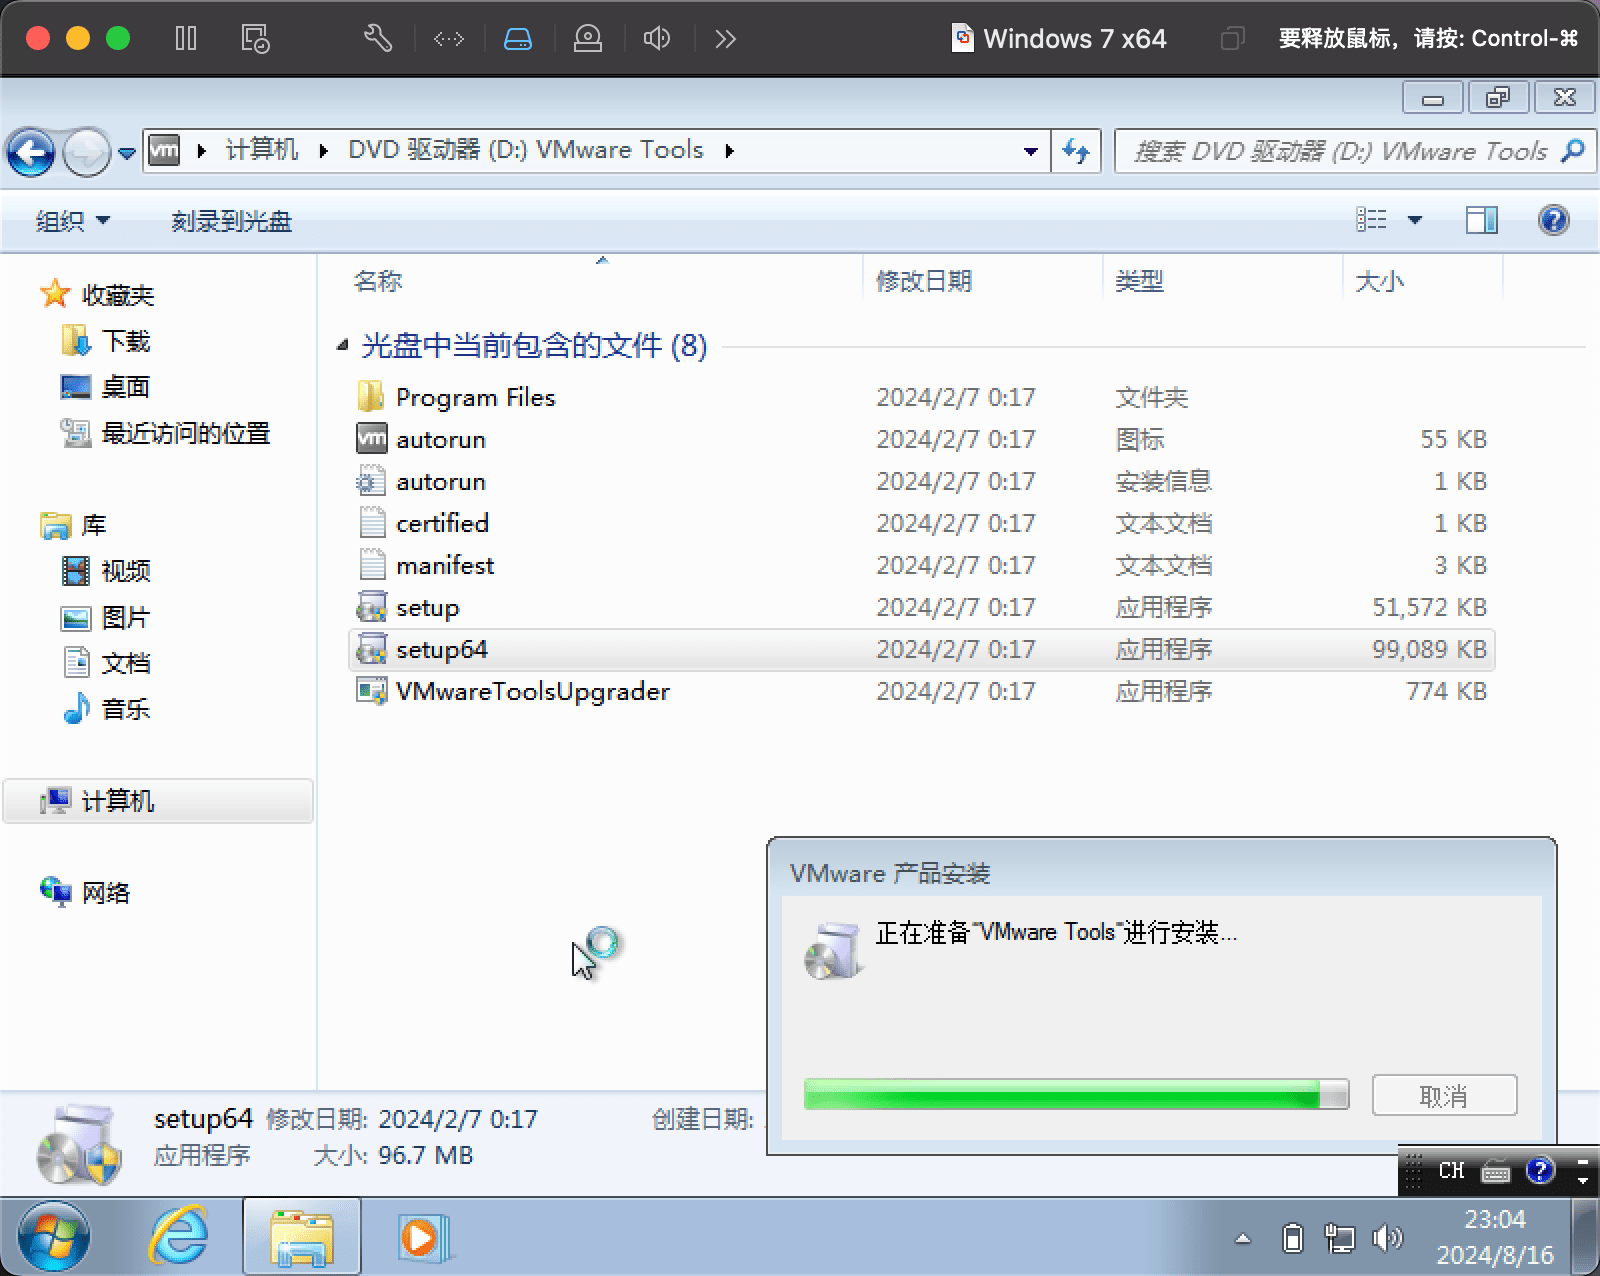Open 桌面 in navigation pane
The width and height of the screenshot is (1600, 1276).
pos(106,387)
